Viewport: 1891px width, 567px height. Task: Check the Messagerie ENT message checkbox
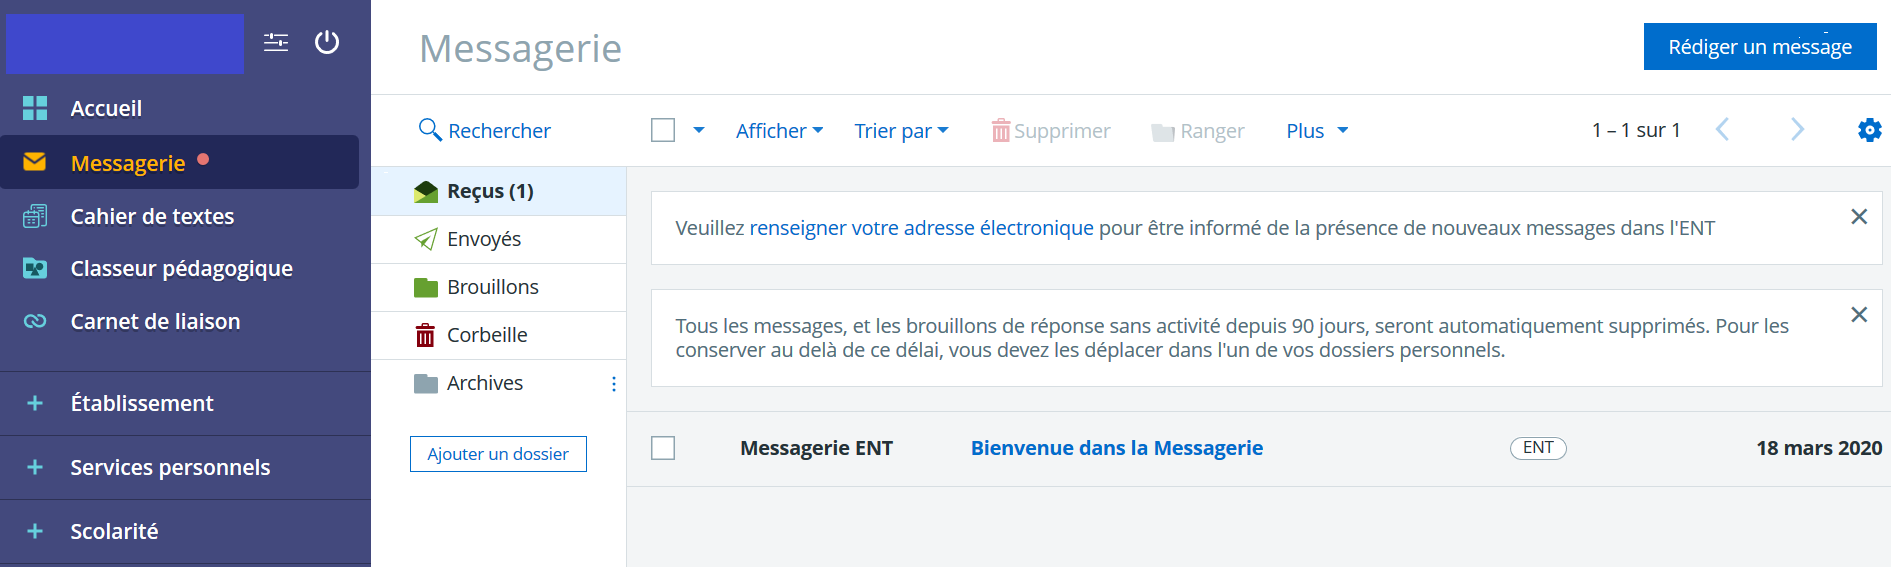[x=663, y=448]
